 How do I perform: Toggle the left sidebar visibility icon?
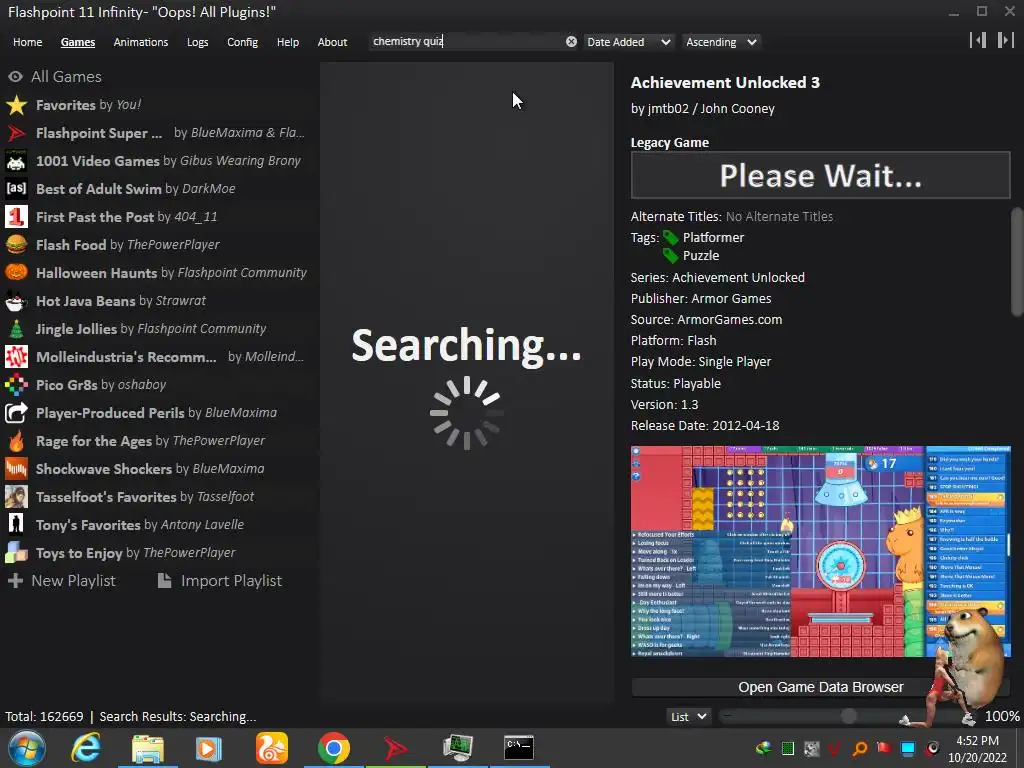point(978,40)
